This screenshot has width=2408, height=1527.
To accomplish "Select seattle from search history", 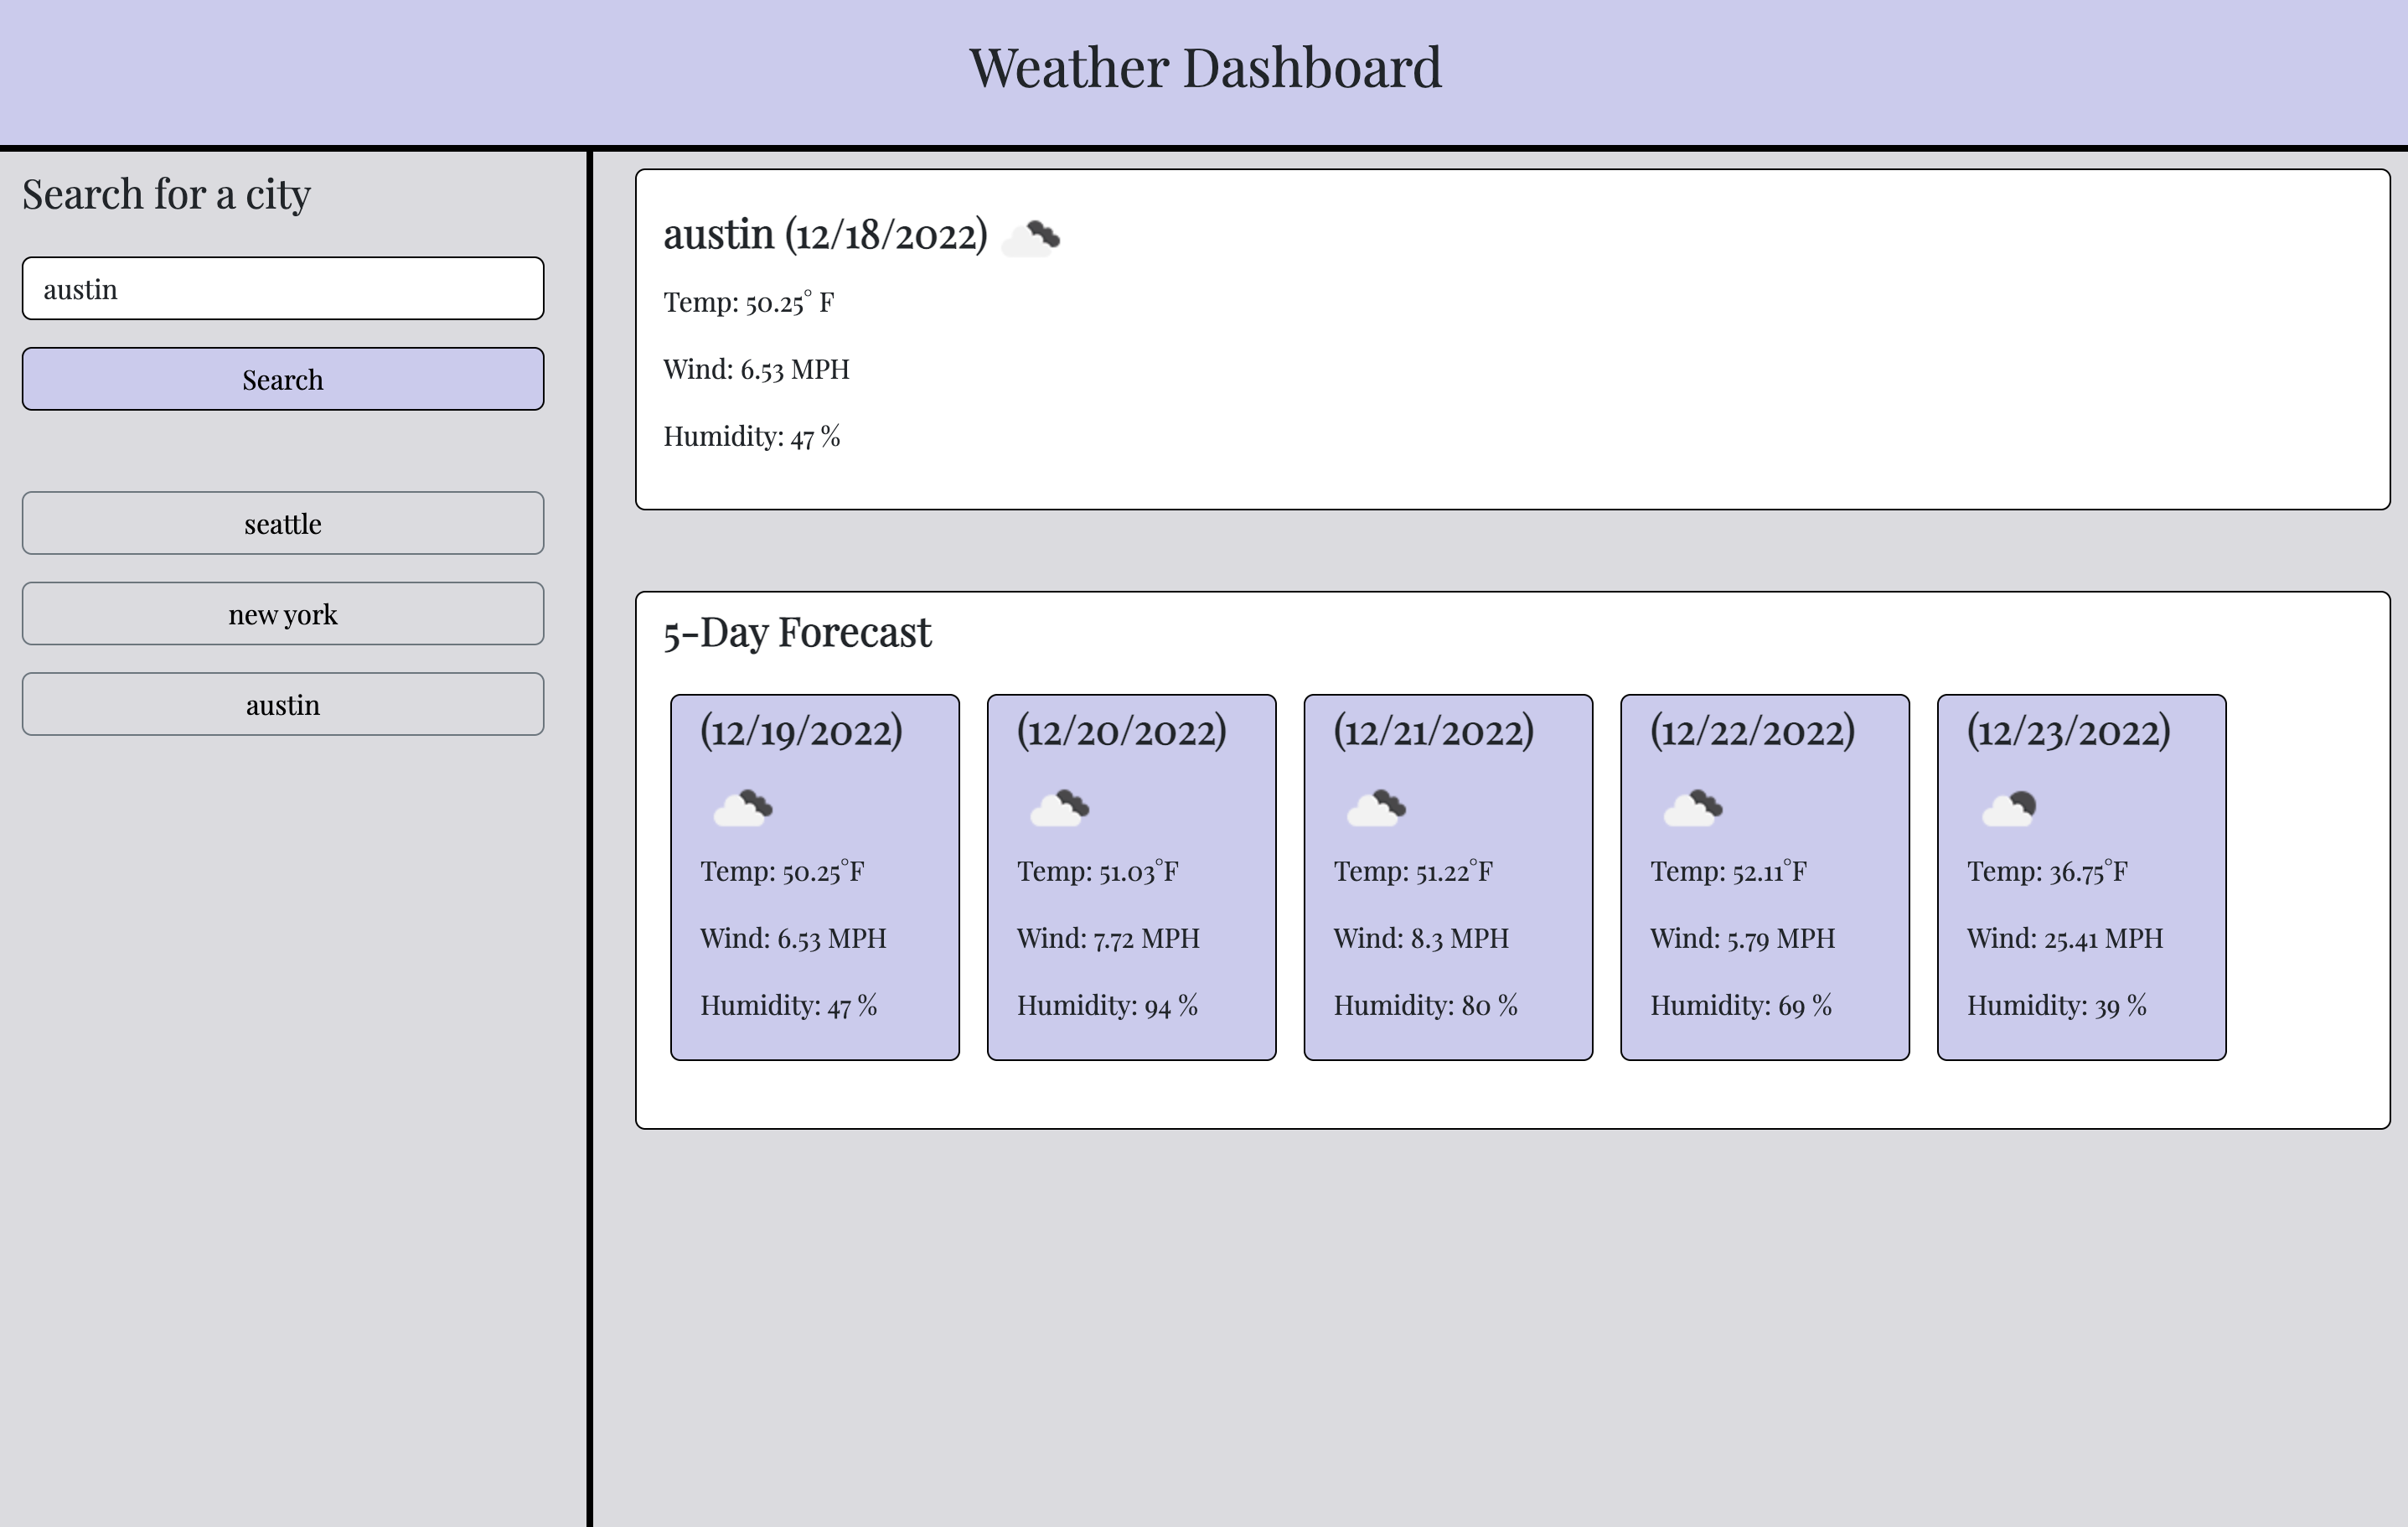I will pos(283,523).
